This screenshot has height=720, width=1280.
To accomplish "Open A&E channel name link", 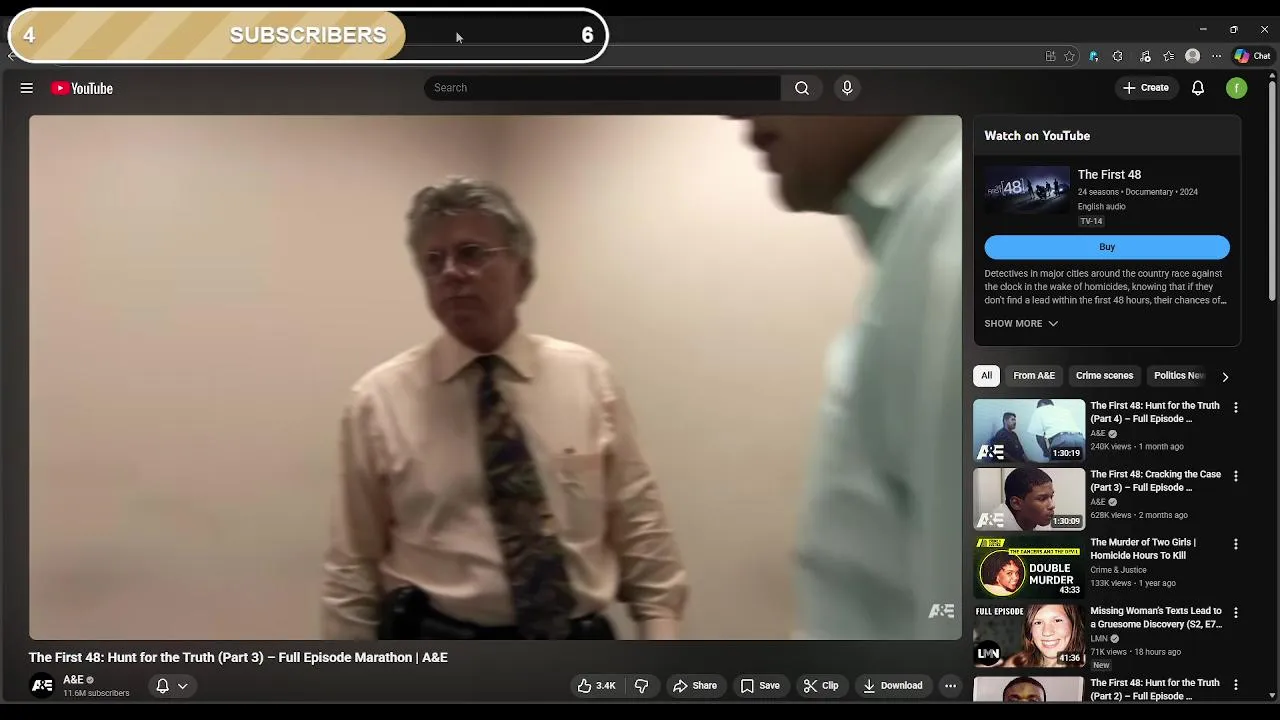I will (x=73, y=680).
